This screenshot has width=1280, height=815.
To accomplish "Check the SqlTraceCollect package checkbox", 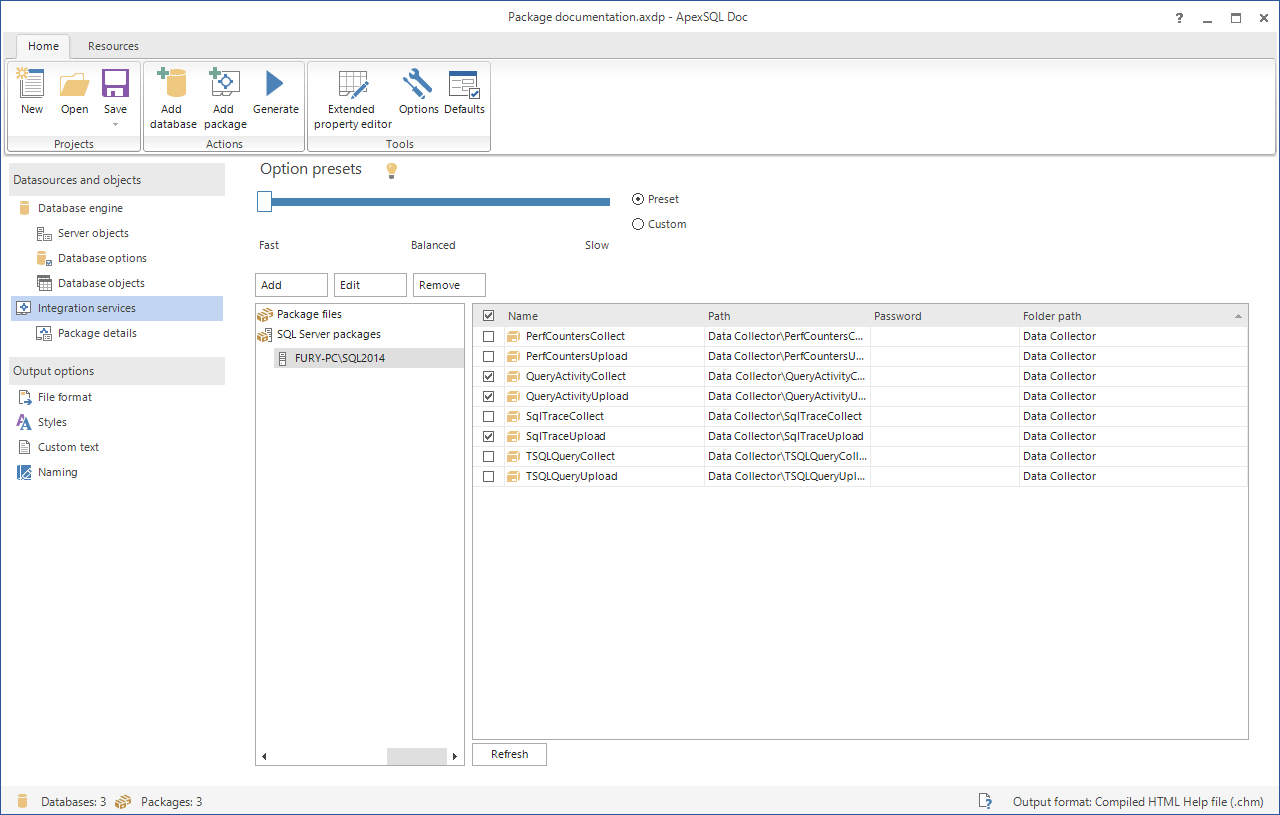I will point(488,416).
